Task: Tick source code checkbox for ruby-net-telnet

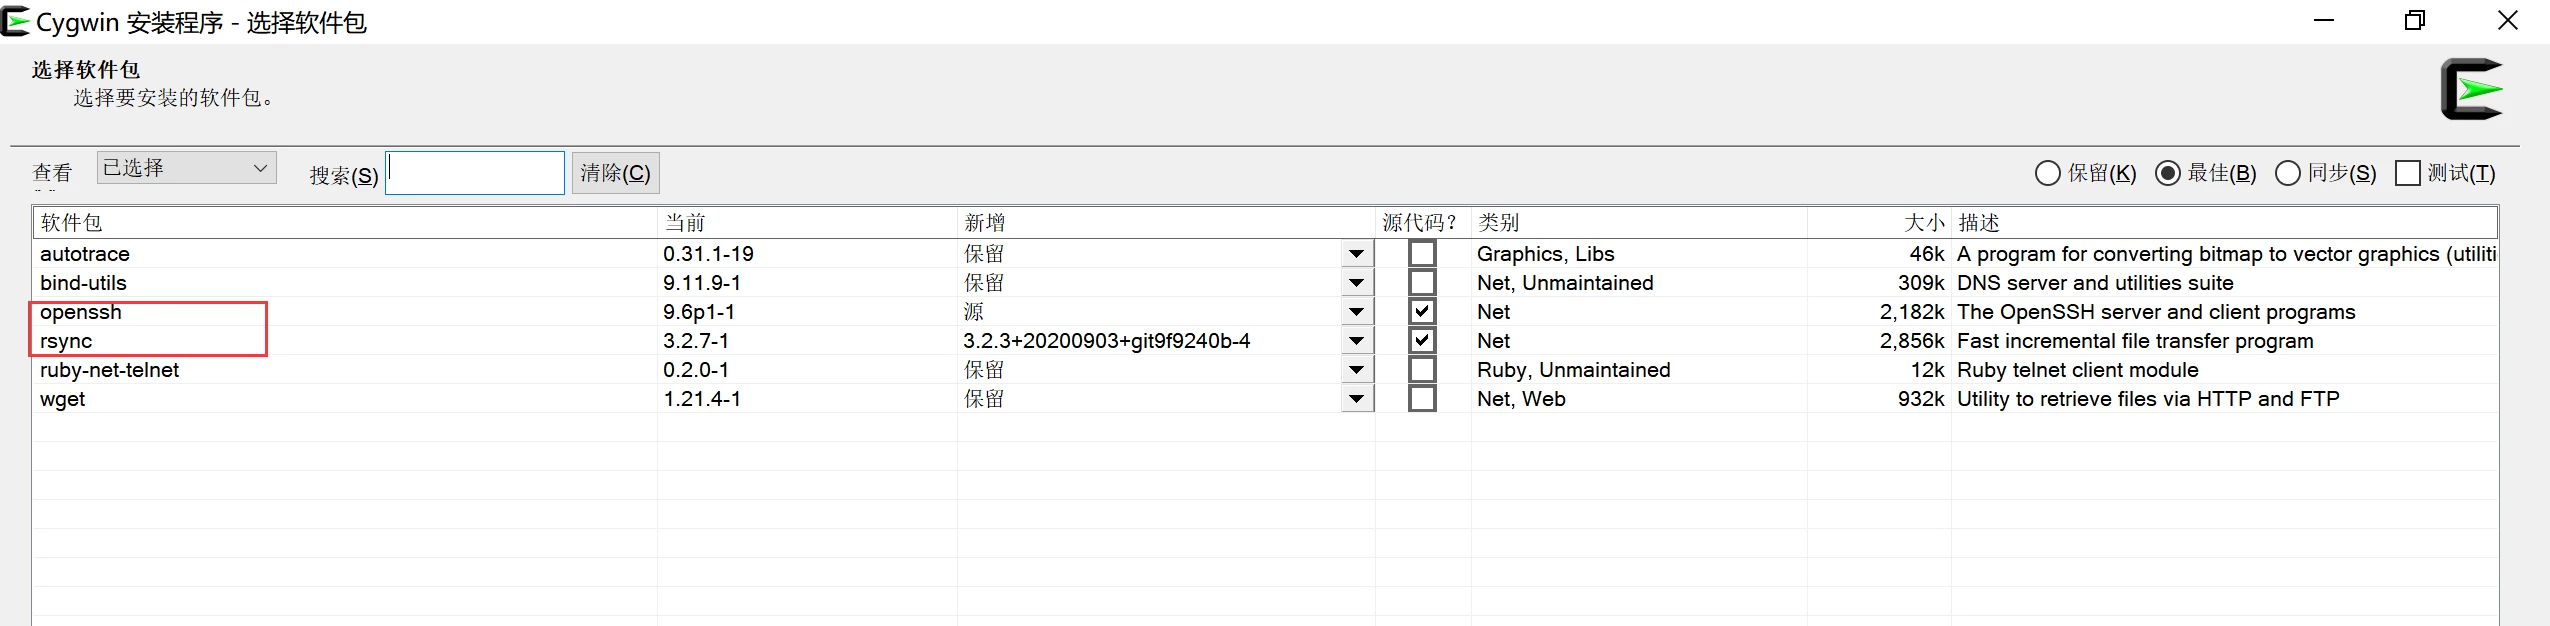Action: tap(1421, 370)
